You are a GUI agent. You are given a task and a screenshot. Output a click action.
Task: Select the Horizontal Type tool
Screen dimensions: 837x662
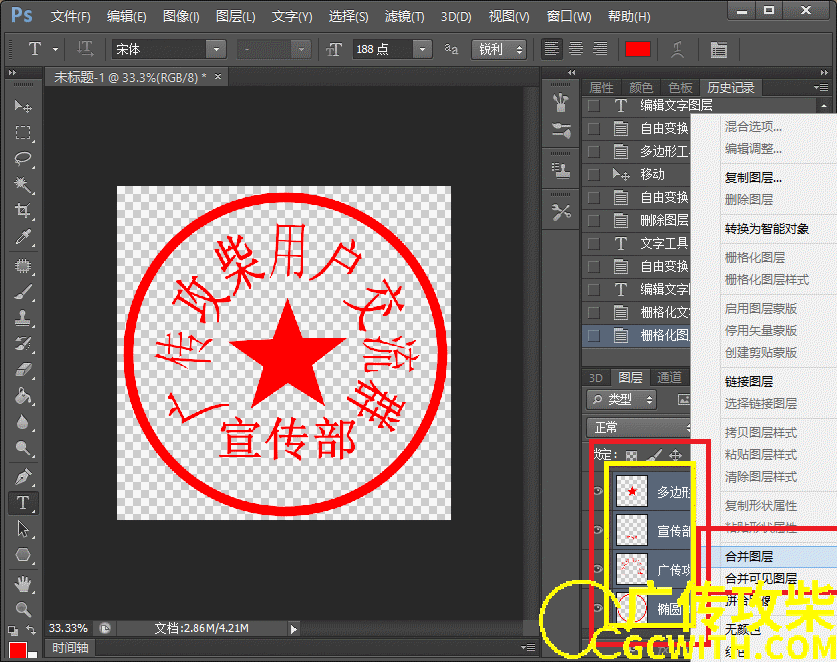(x=23, y=503)
